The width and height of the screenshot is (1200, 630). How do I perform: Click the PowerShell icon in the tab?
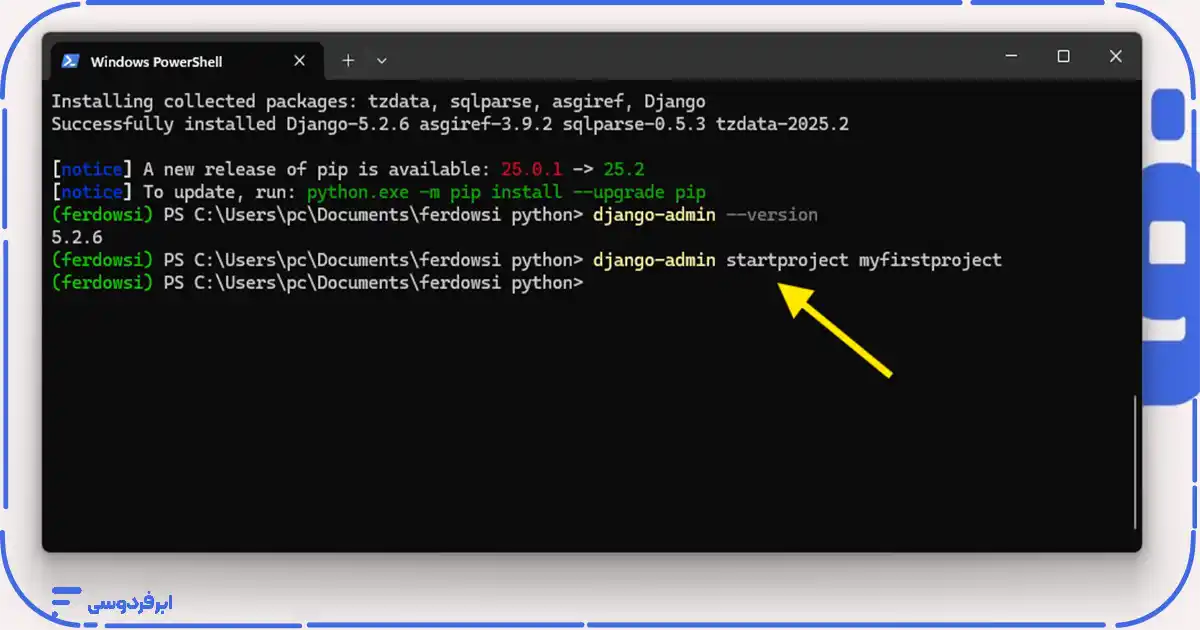[x=70, y=61]
